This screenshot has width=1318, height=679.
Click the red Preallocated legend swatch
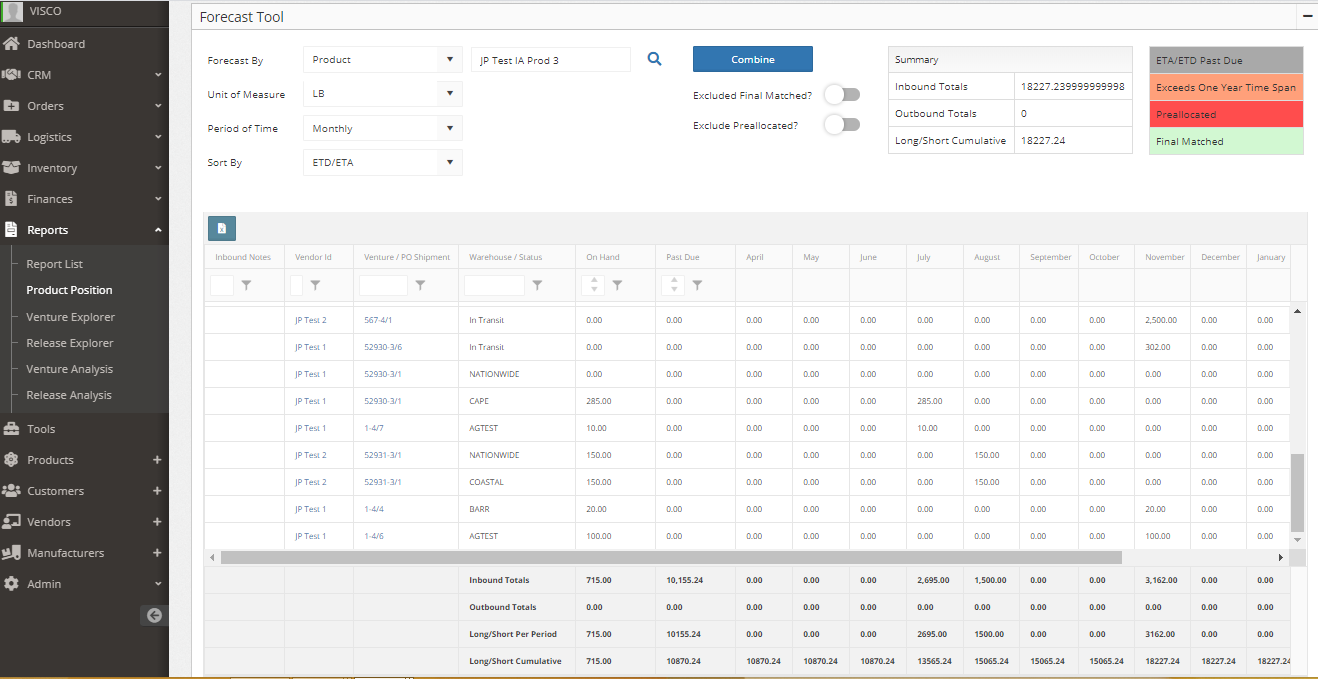(x=1226, y=114)
